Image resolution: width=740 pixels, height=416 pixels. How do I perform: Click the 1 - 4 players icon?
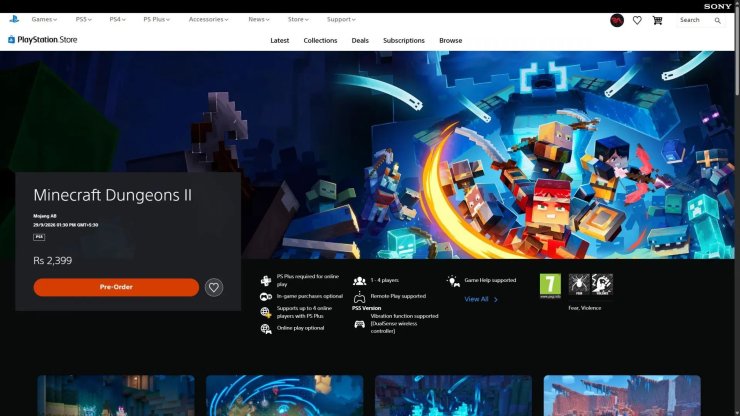(x=360, y=281)
